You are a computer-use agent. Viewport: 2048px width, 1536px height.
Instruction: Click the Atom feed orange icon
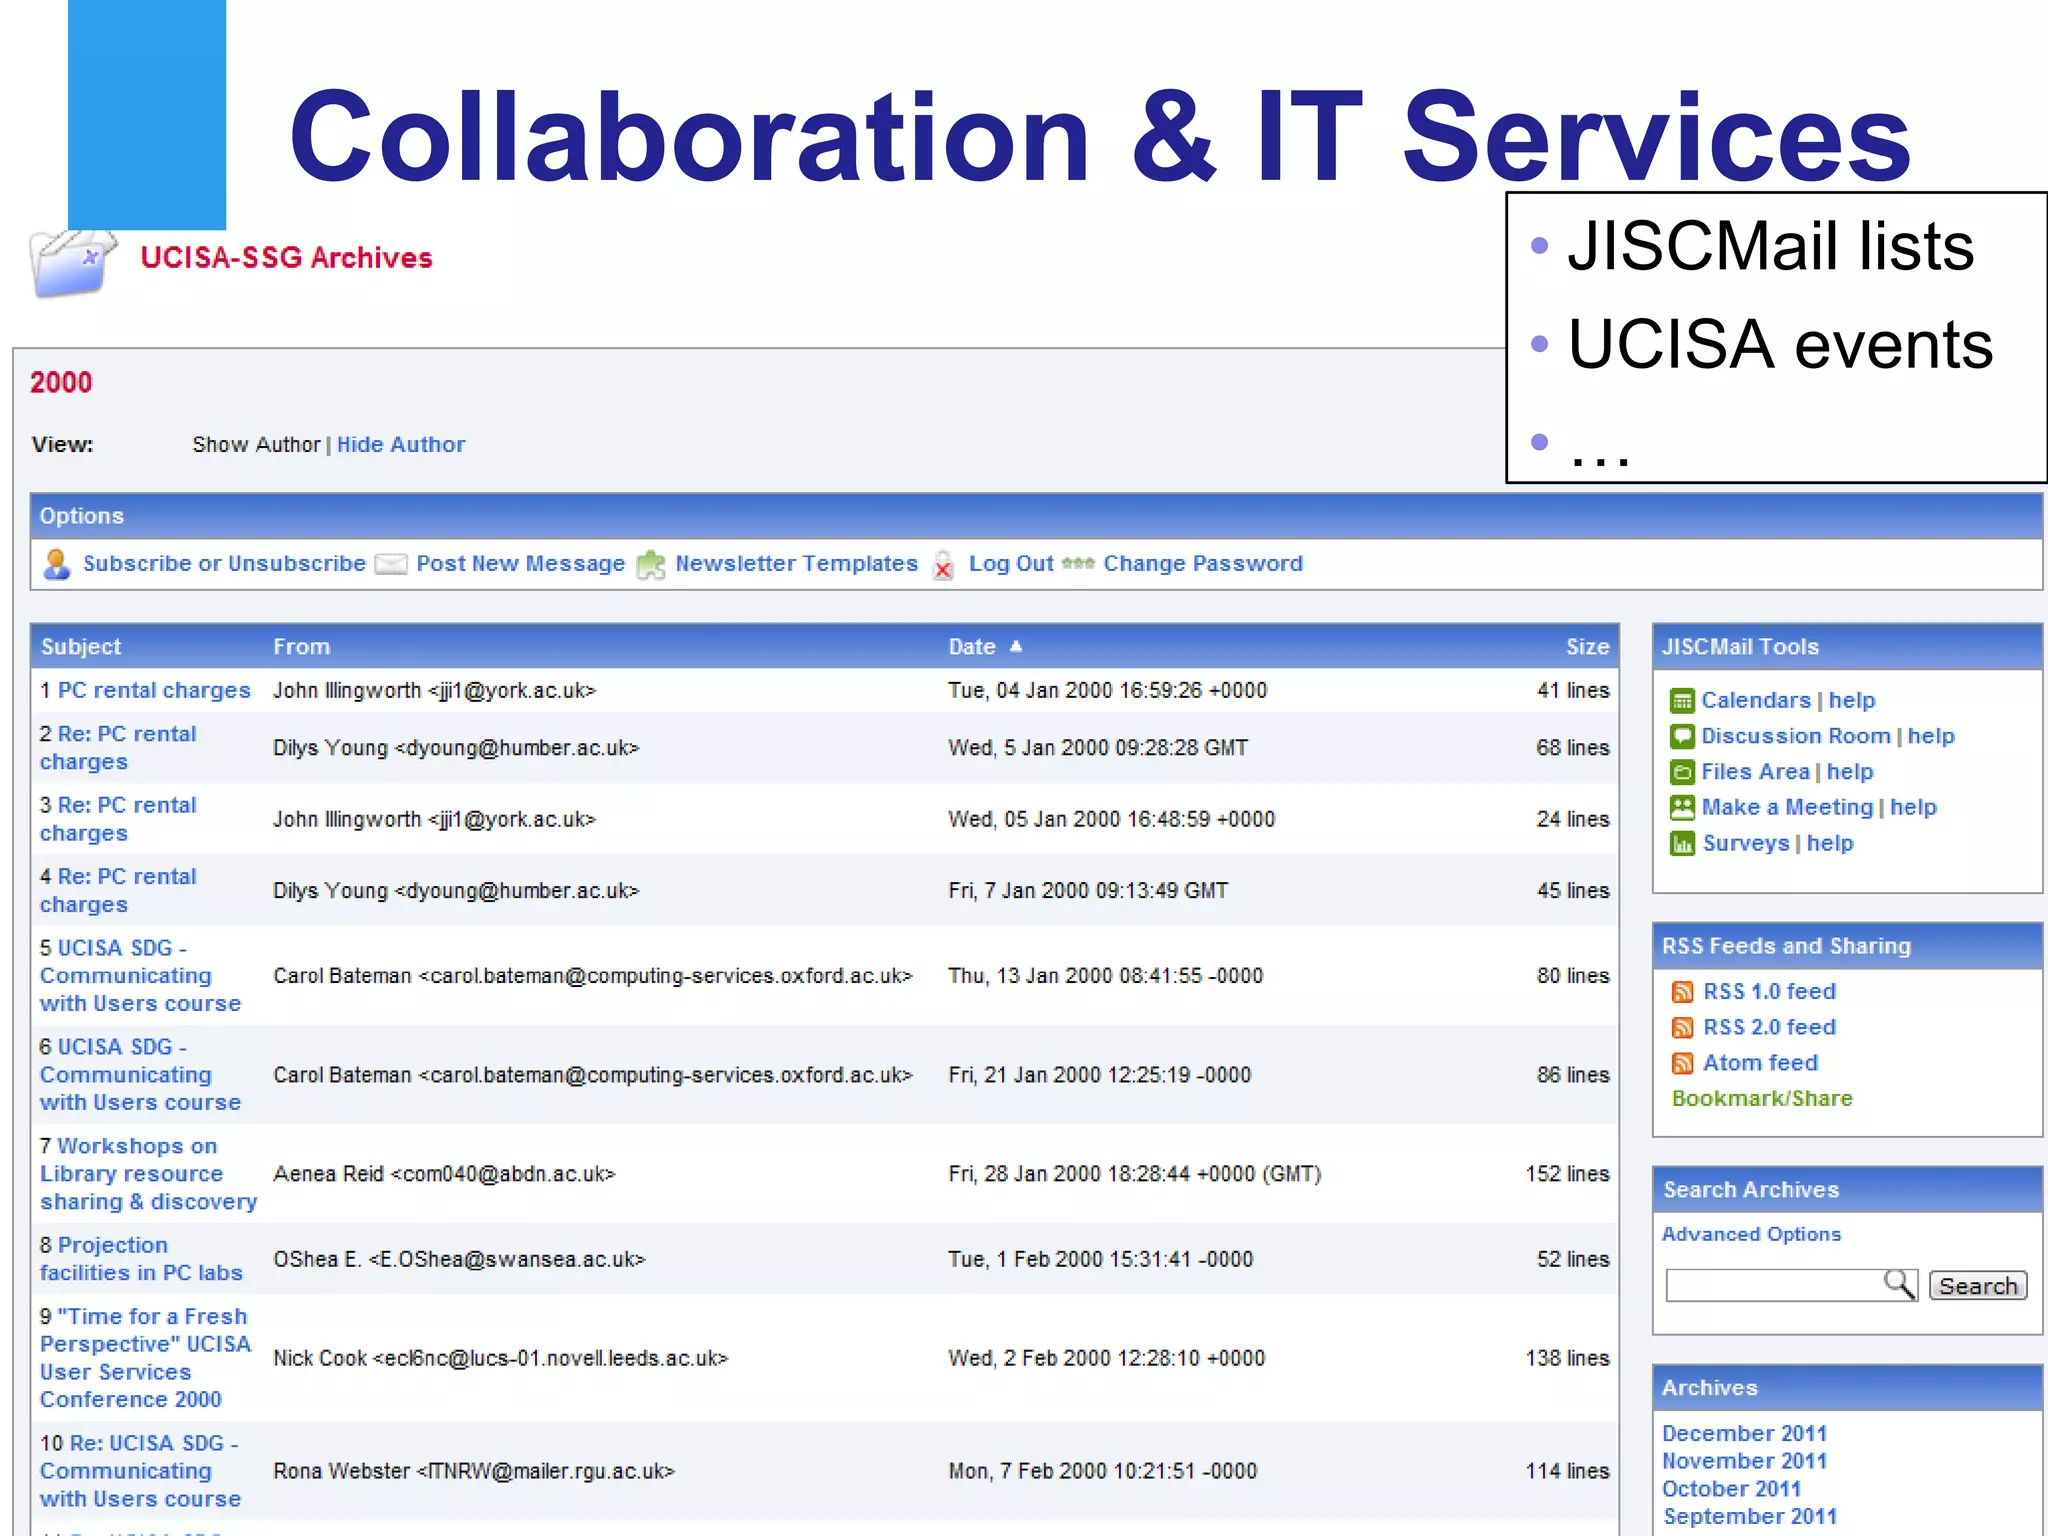pyautogui.click(x=1683, y=1064)
